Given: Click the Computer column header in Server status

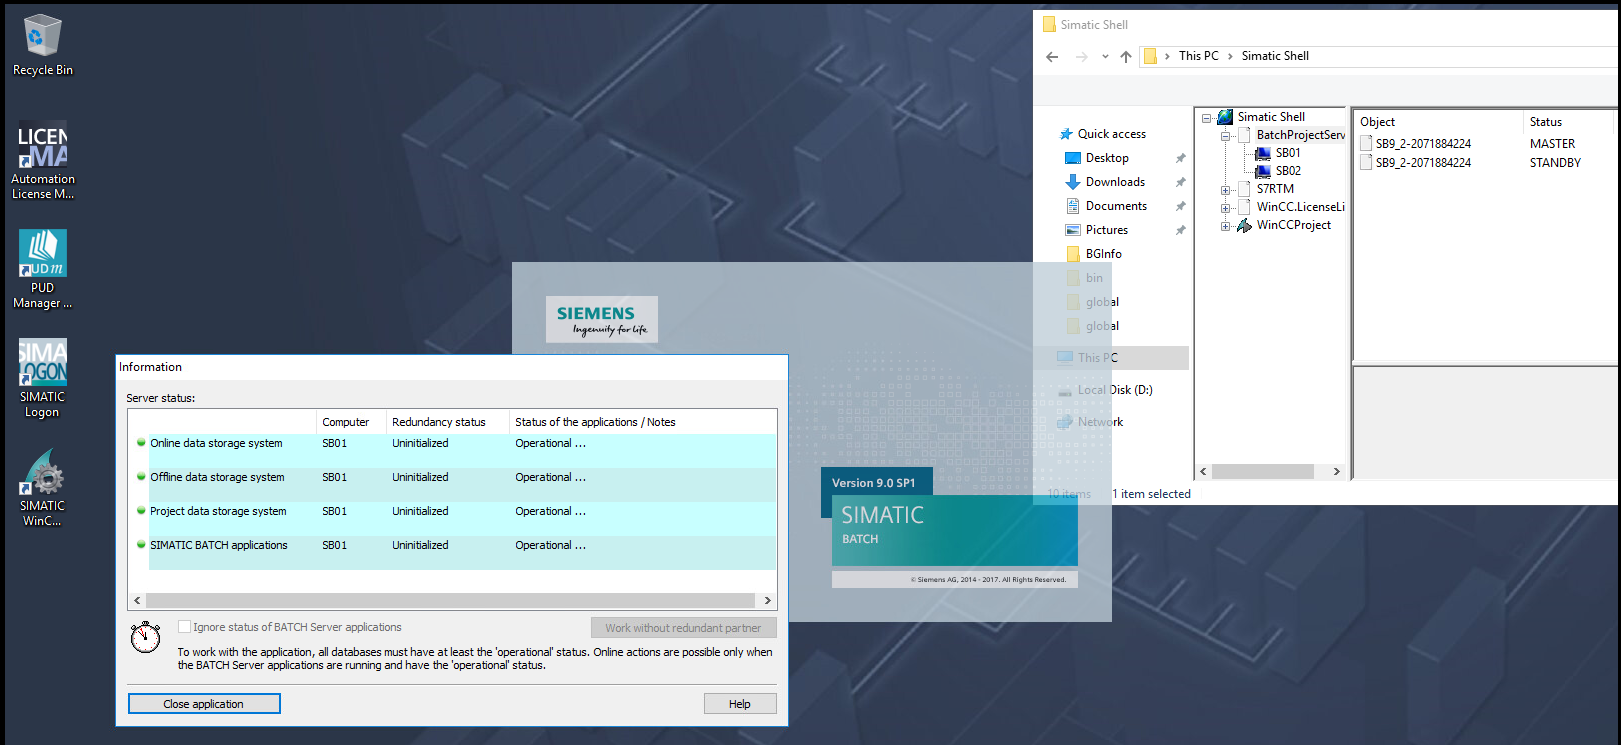Looking at the screenshot, I should tap(351, 422).
